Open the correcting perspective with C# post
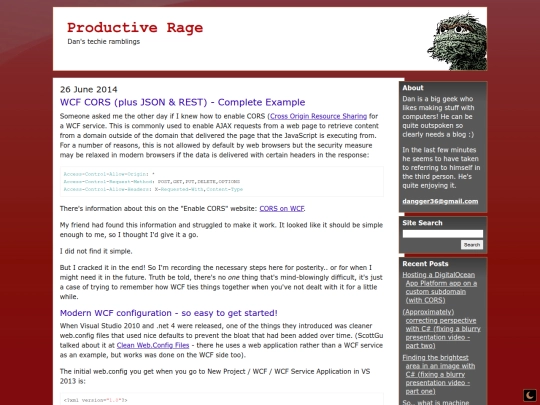This screenshot has width=540, height=405. pos(442,329)
